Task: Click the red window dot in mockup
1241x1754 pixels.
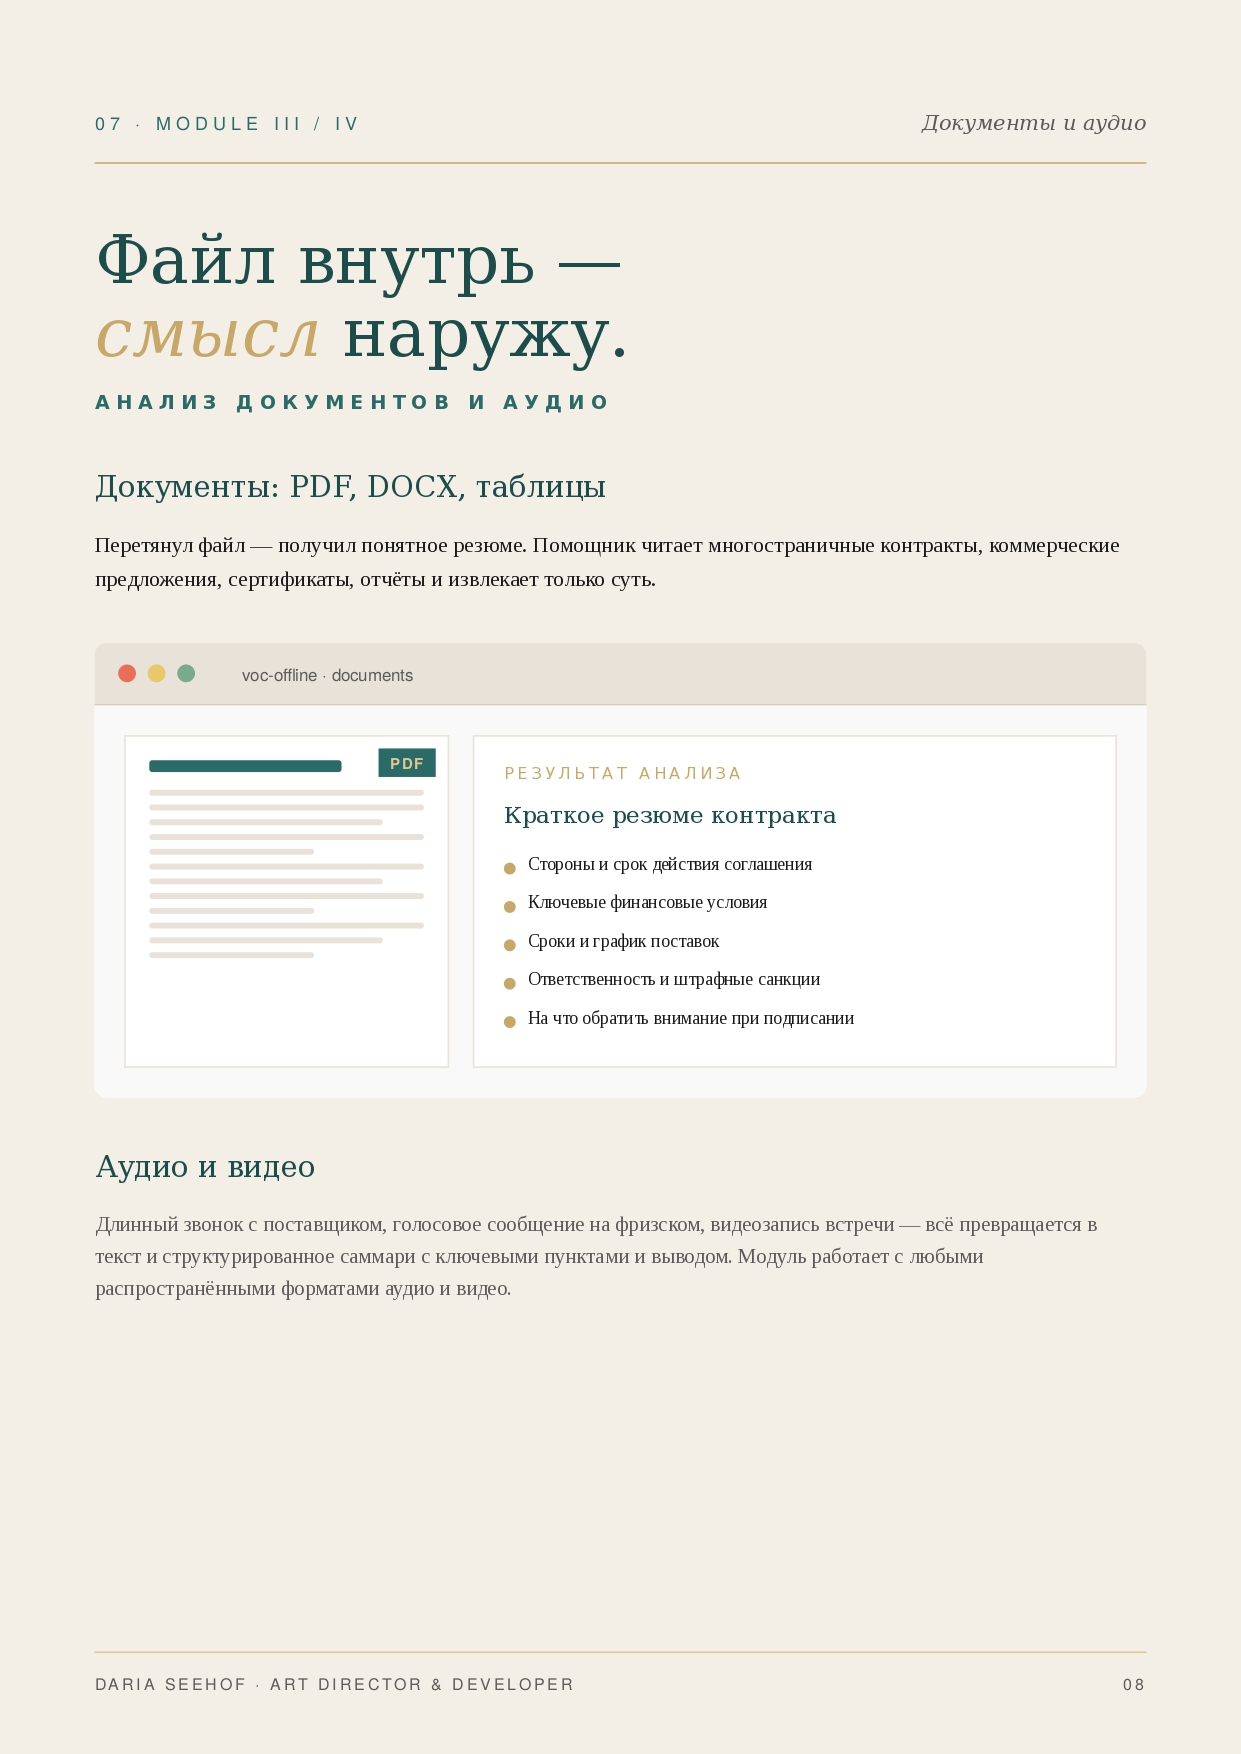Action: 127,673
